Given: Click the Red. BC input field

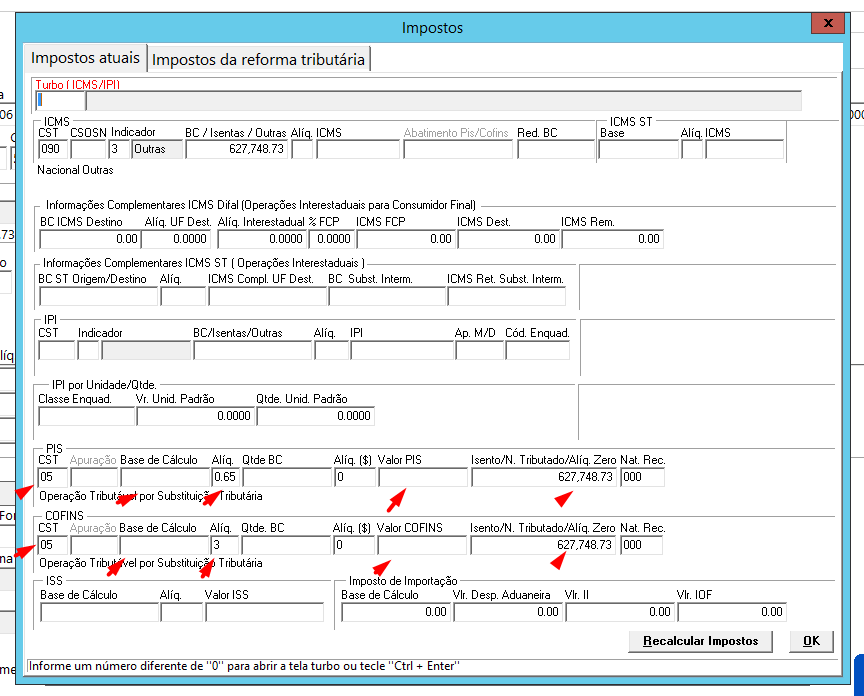Looking at the screenshot, I should pyautogui.click(x=555, y=149).
